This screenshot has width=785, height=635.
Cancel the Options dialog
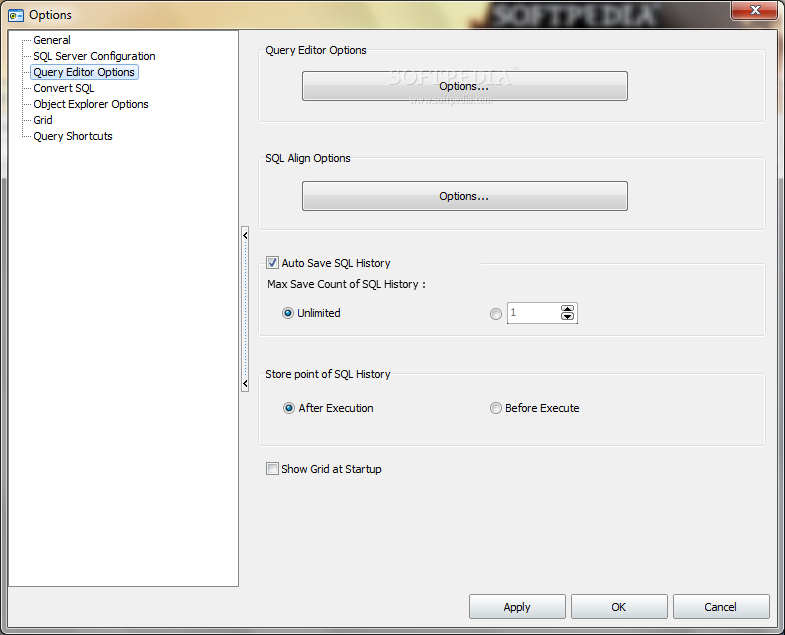pos(721,607)
